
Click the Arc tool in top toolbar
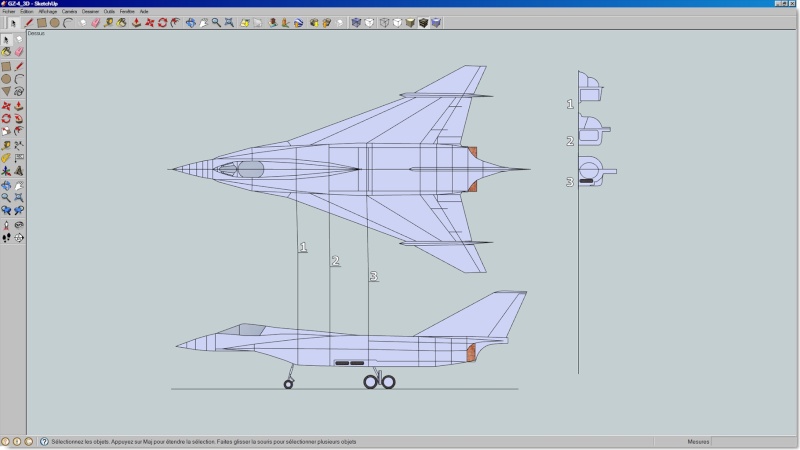68,22
